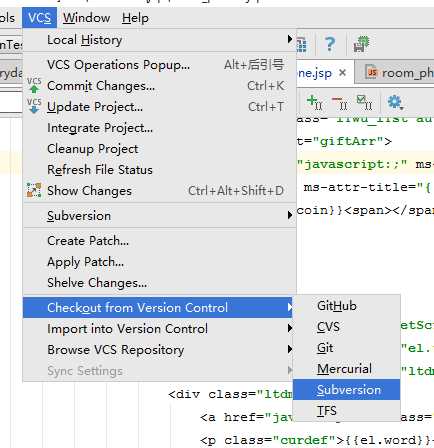Click the Import into Version Control arrow

tap(289, 329)
